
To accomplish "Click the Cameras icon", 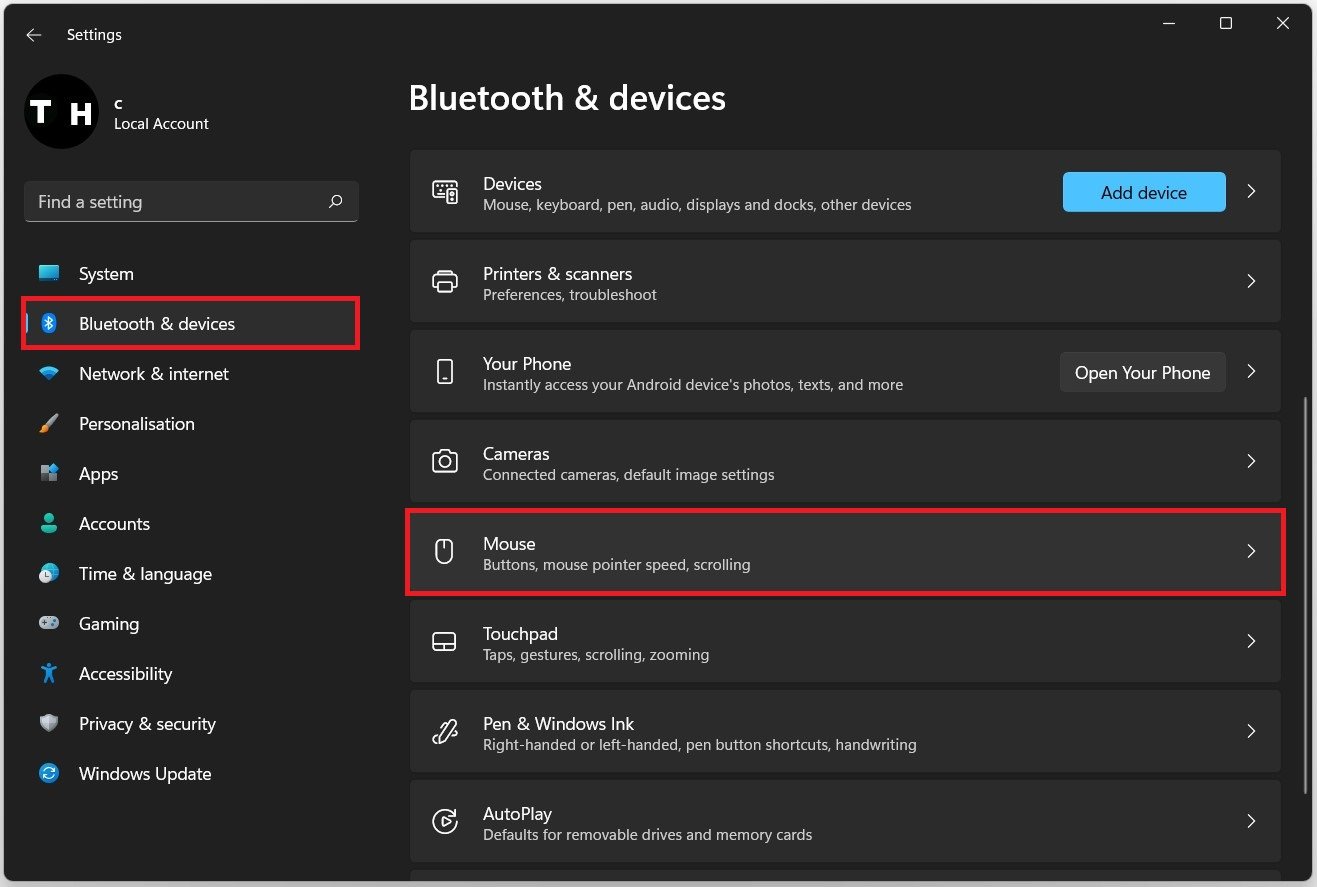I will [444, 461].
